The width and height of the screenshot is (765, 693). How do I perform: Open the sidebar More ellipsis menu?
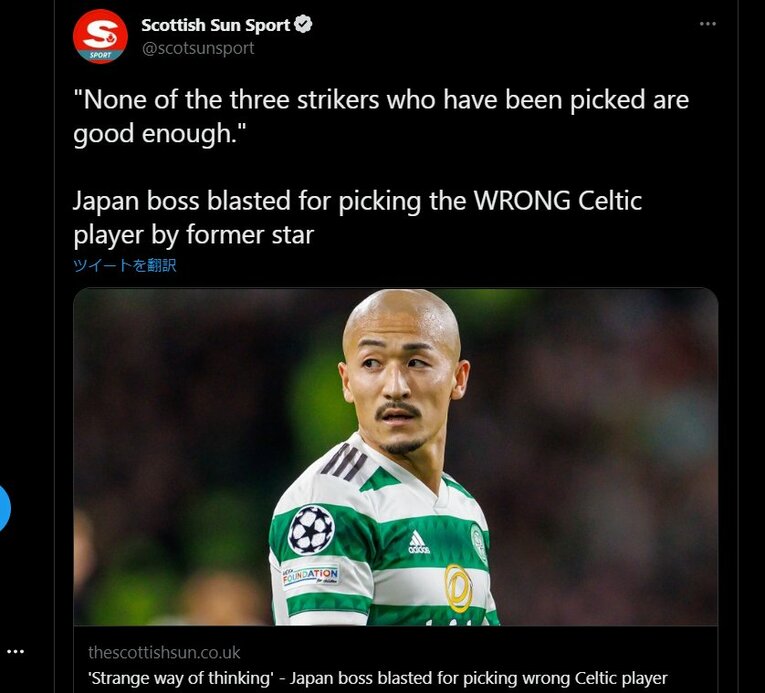[x=15, y=652]
